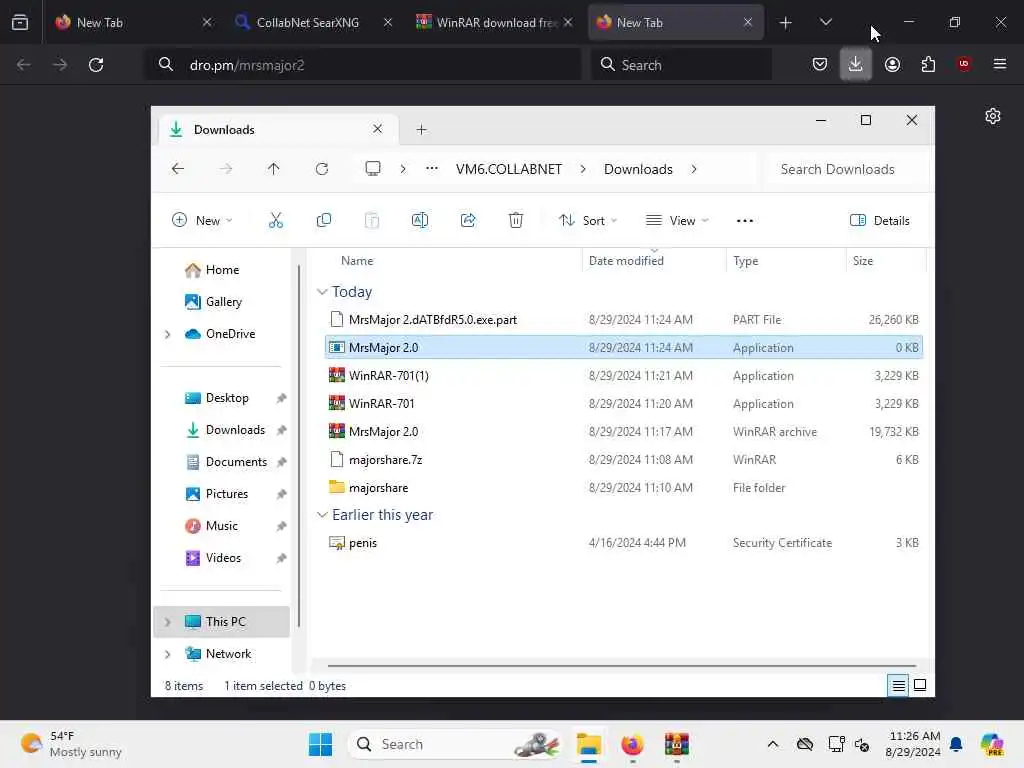Screen dimensions: 1024x768
Task: Open Videos in the navigation pane
Action: pos(225,558)
